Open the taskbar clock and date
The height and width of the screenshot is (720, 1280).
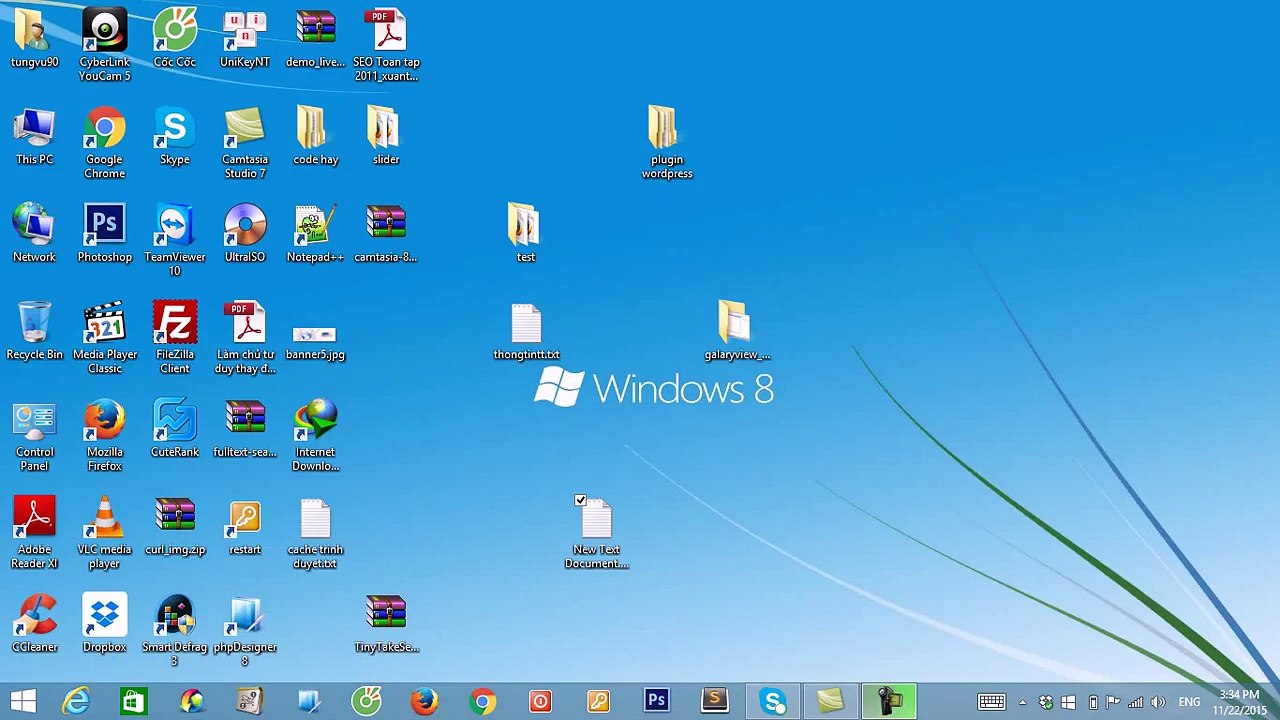(1239, 702)
